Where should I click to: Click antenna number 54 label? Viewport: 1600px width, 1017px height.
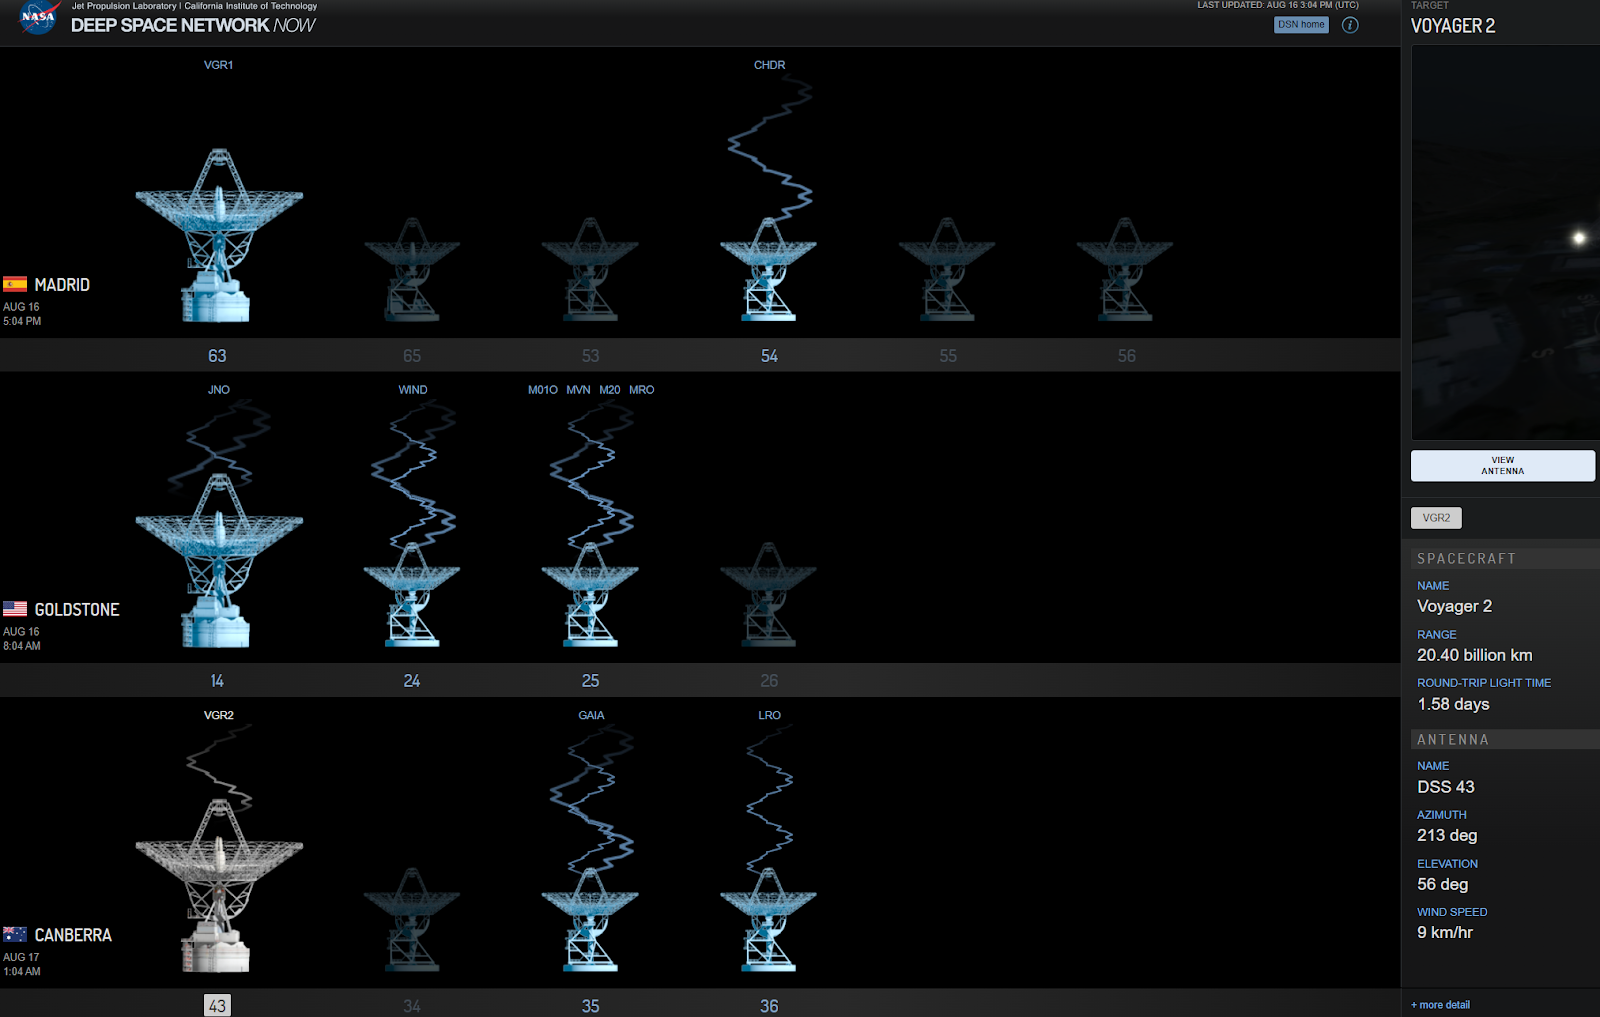coord(769,356)
